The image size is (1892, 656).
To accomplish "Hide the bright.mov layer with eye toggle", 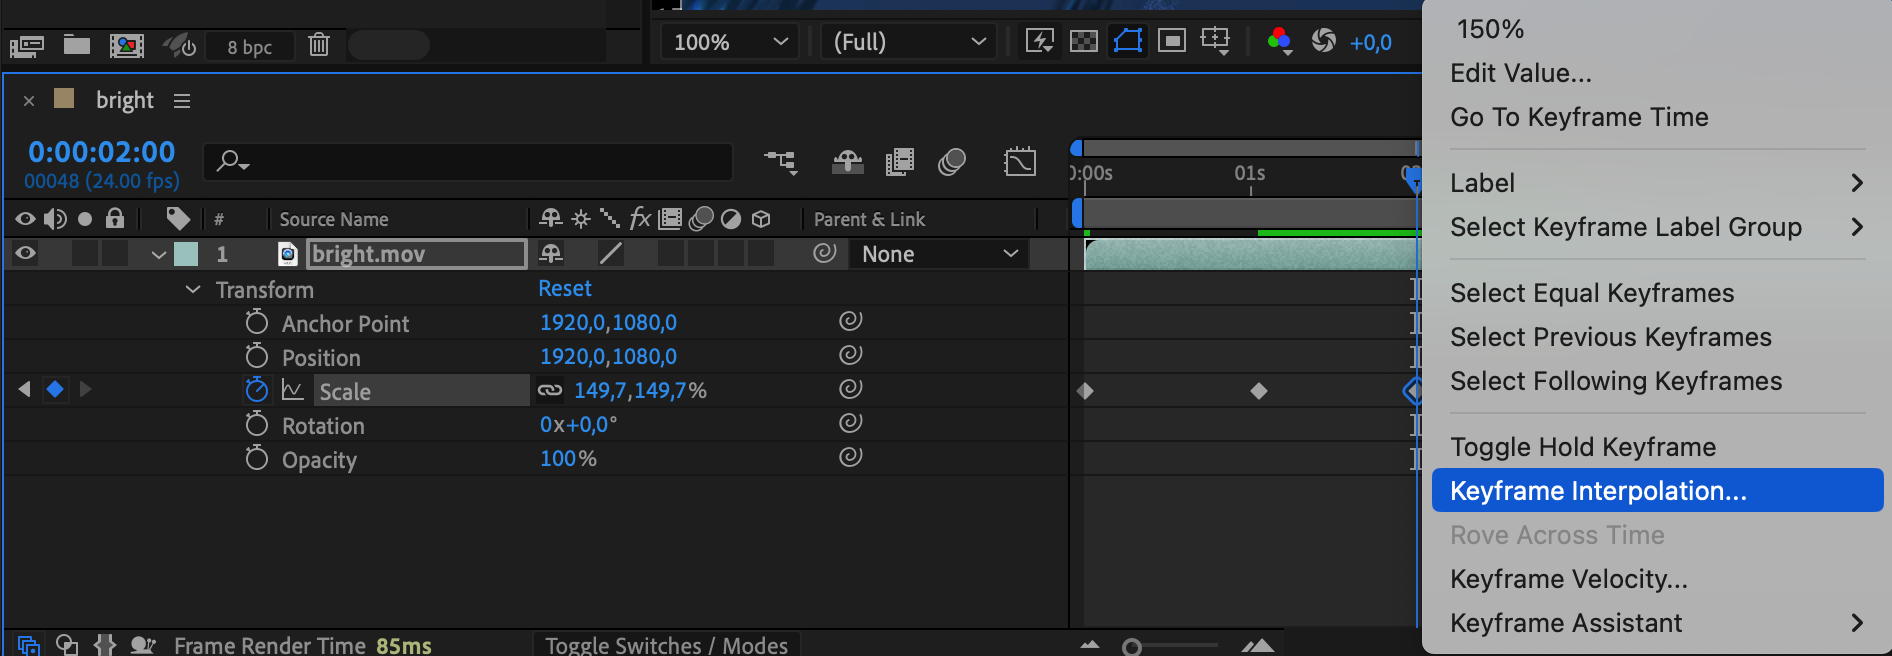I will coord(25,254).
